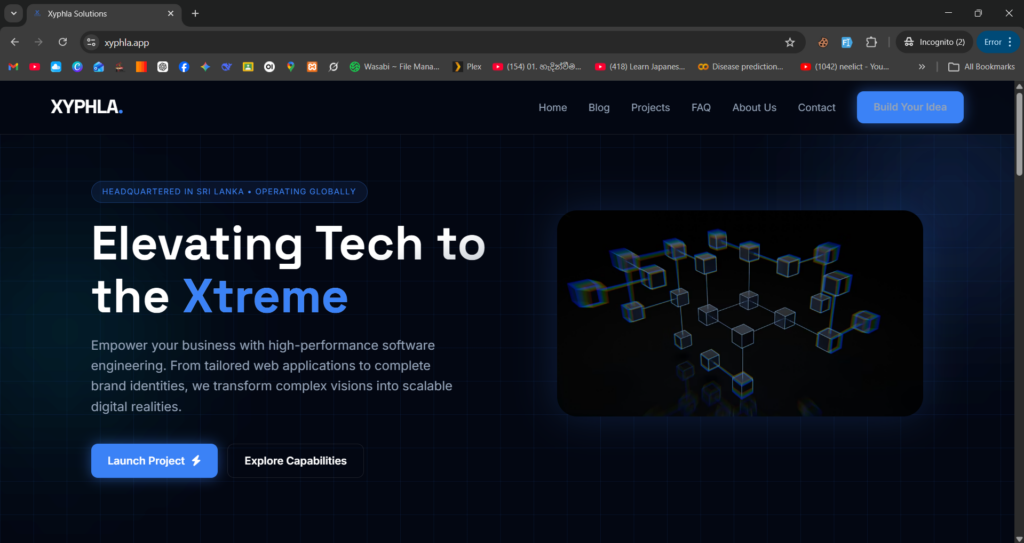1024x543 pixels.
Task: Click the Launch Project button
Action: (154, 461)
